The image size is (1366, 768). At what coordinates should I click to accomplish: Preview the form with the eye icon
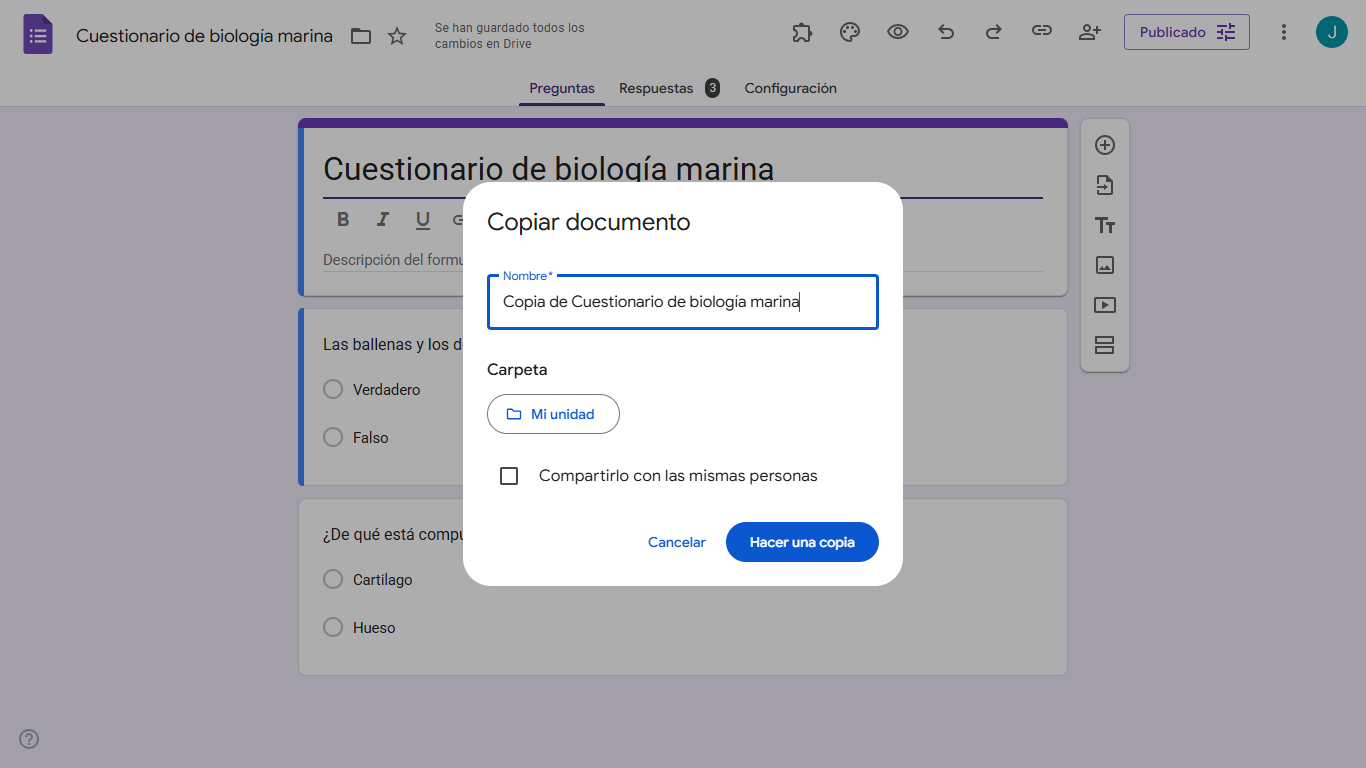tap(898, 32)
